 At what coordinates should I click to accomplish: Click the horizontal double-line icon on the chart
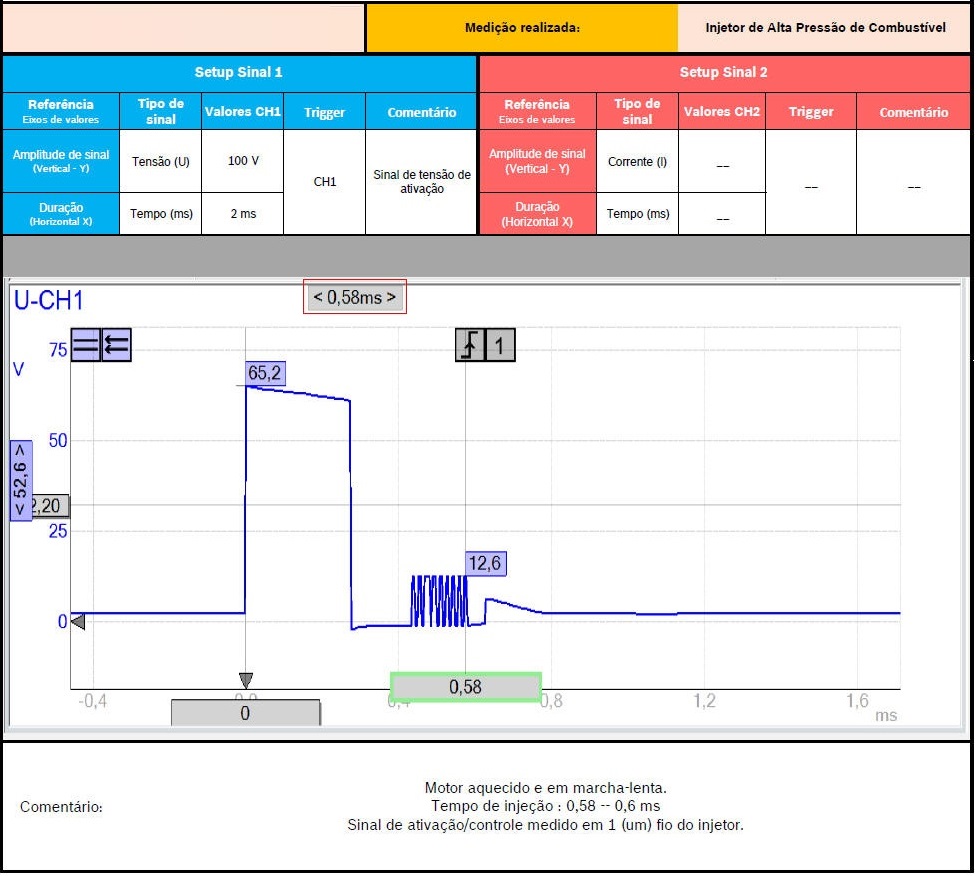tap(86, 345)
